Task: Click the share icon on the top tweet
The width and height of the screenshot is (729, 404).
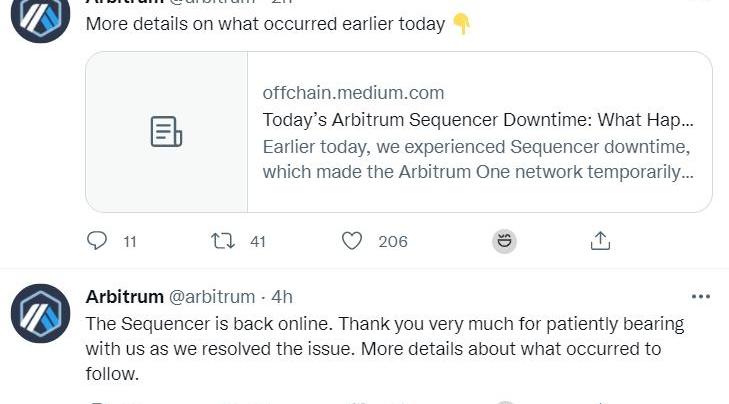Action: [x=600, y=241]
